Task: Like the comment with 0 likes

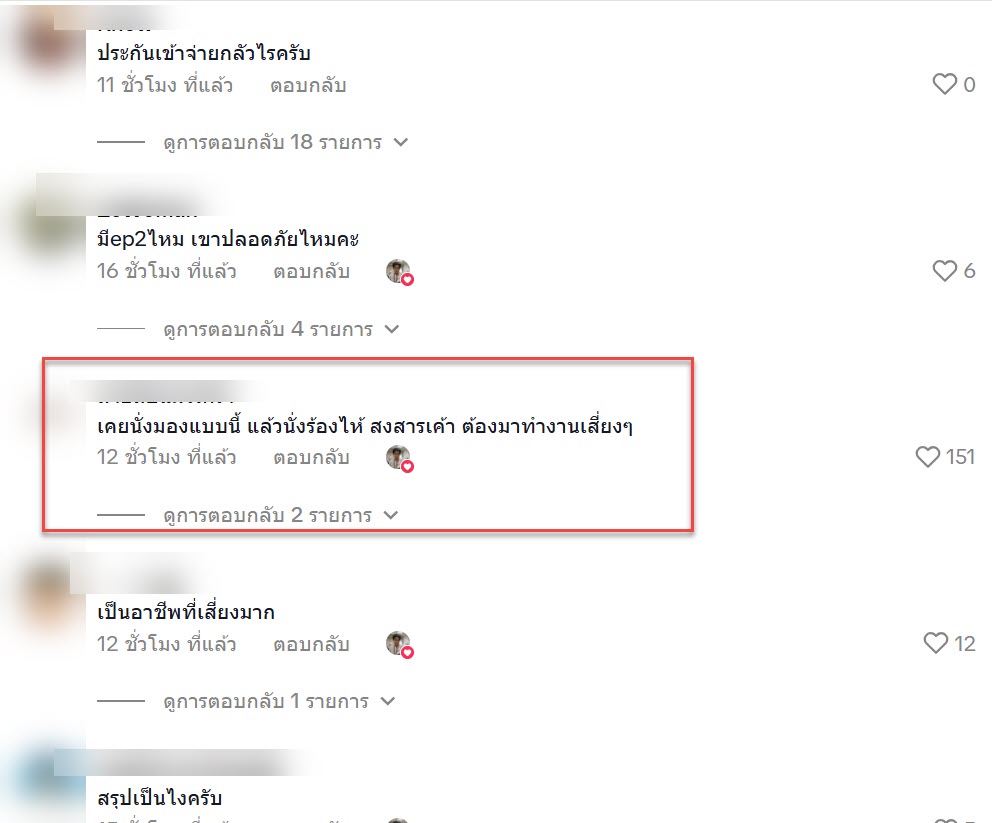Action: [x=945, y=84]
